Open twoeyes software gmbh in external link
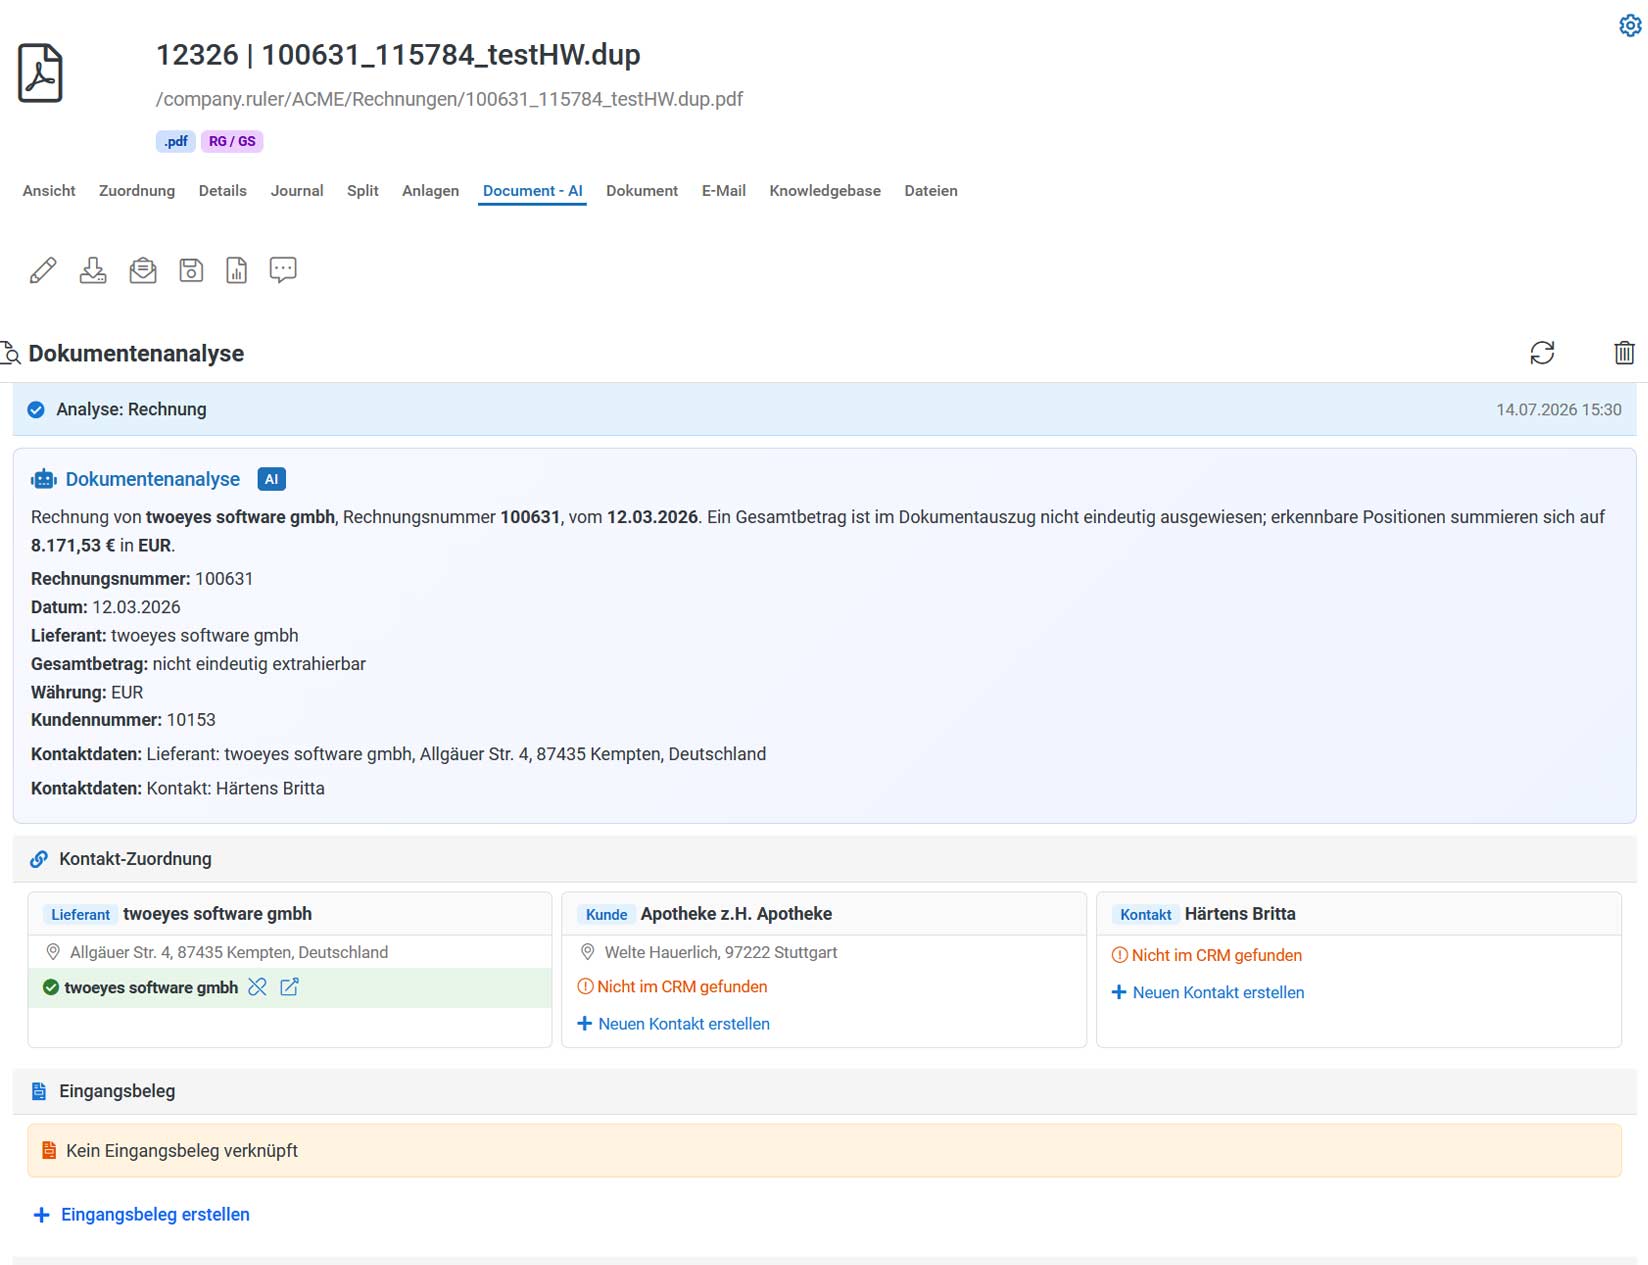Screen dimensions: 1648x1265 pyautogui.click(x=289, y=987)
